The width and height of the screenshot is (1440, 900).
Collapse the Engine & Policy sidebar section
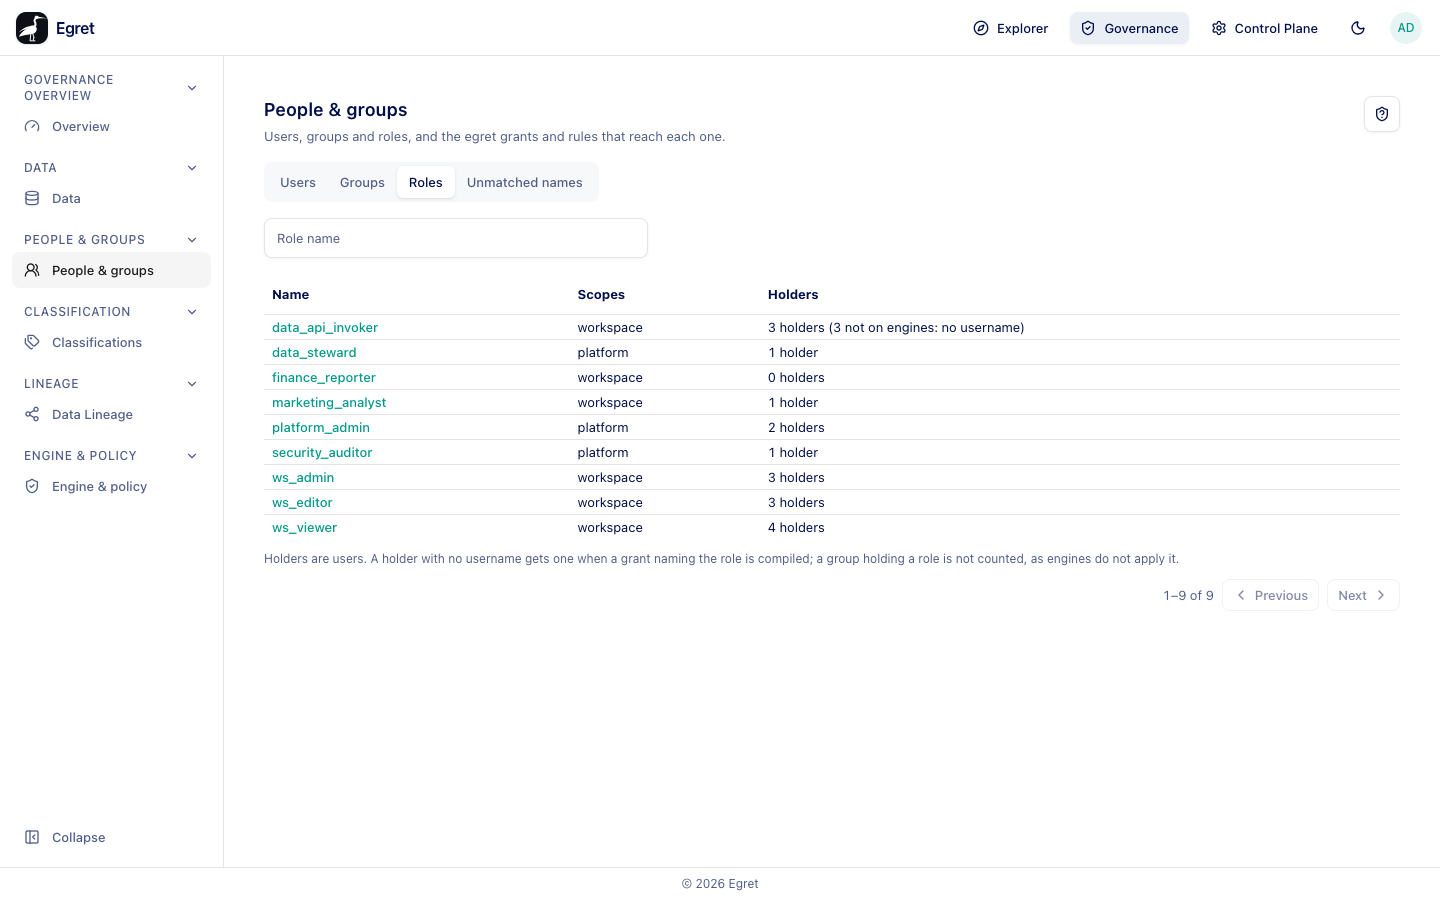pos(192,456)
